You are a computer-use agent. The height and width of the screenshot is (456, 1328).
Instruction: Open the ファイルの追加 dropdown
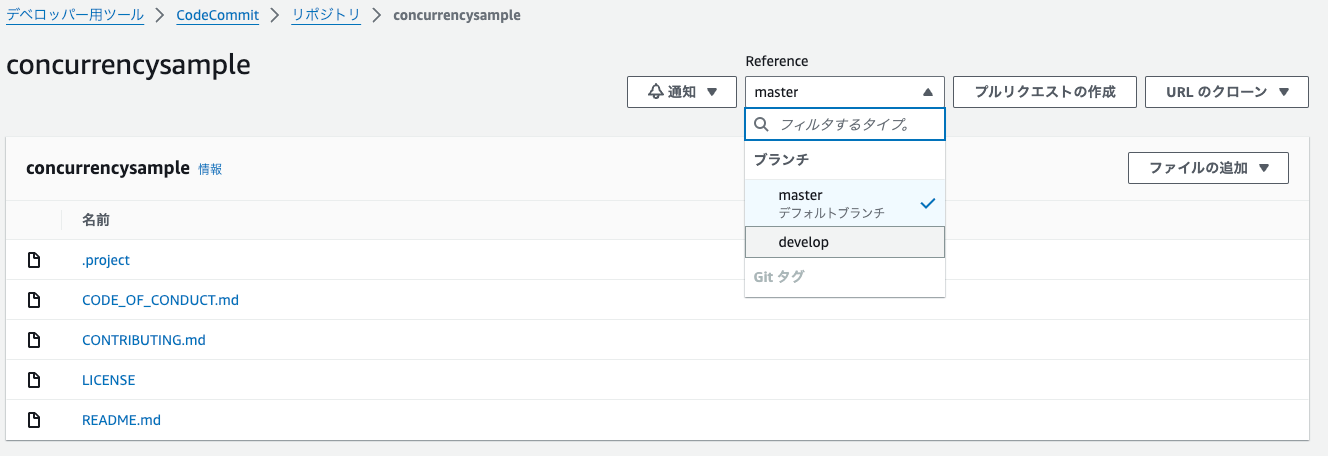tap(1208, 168)
